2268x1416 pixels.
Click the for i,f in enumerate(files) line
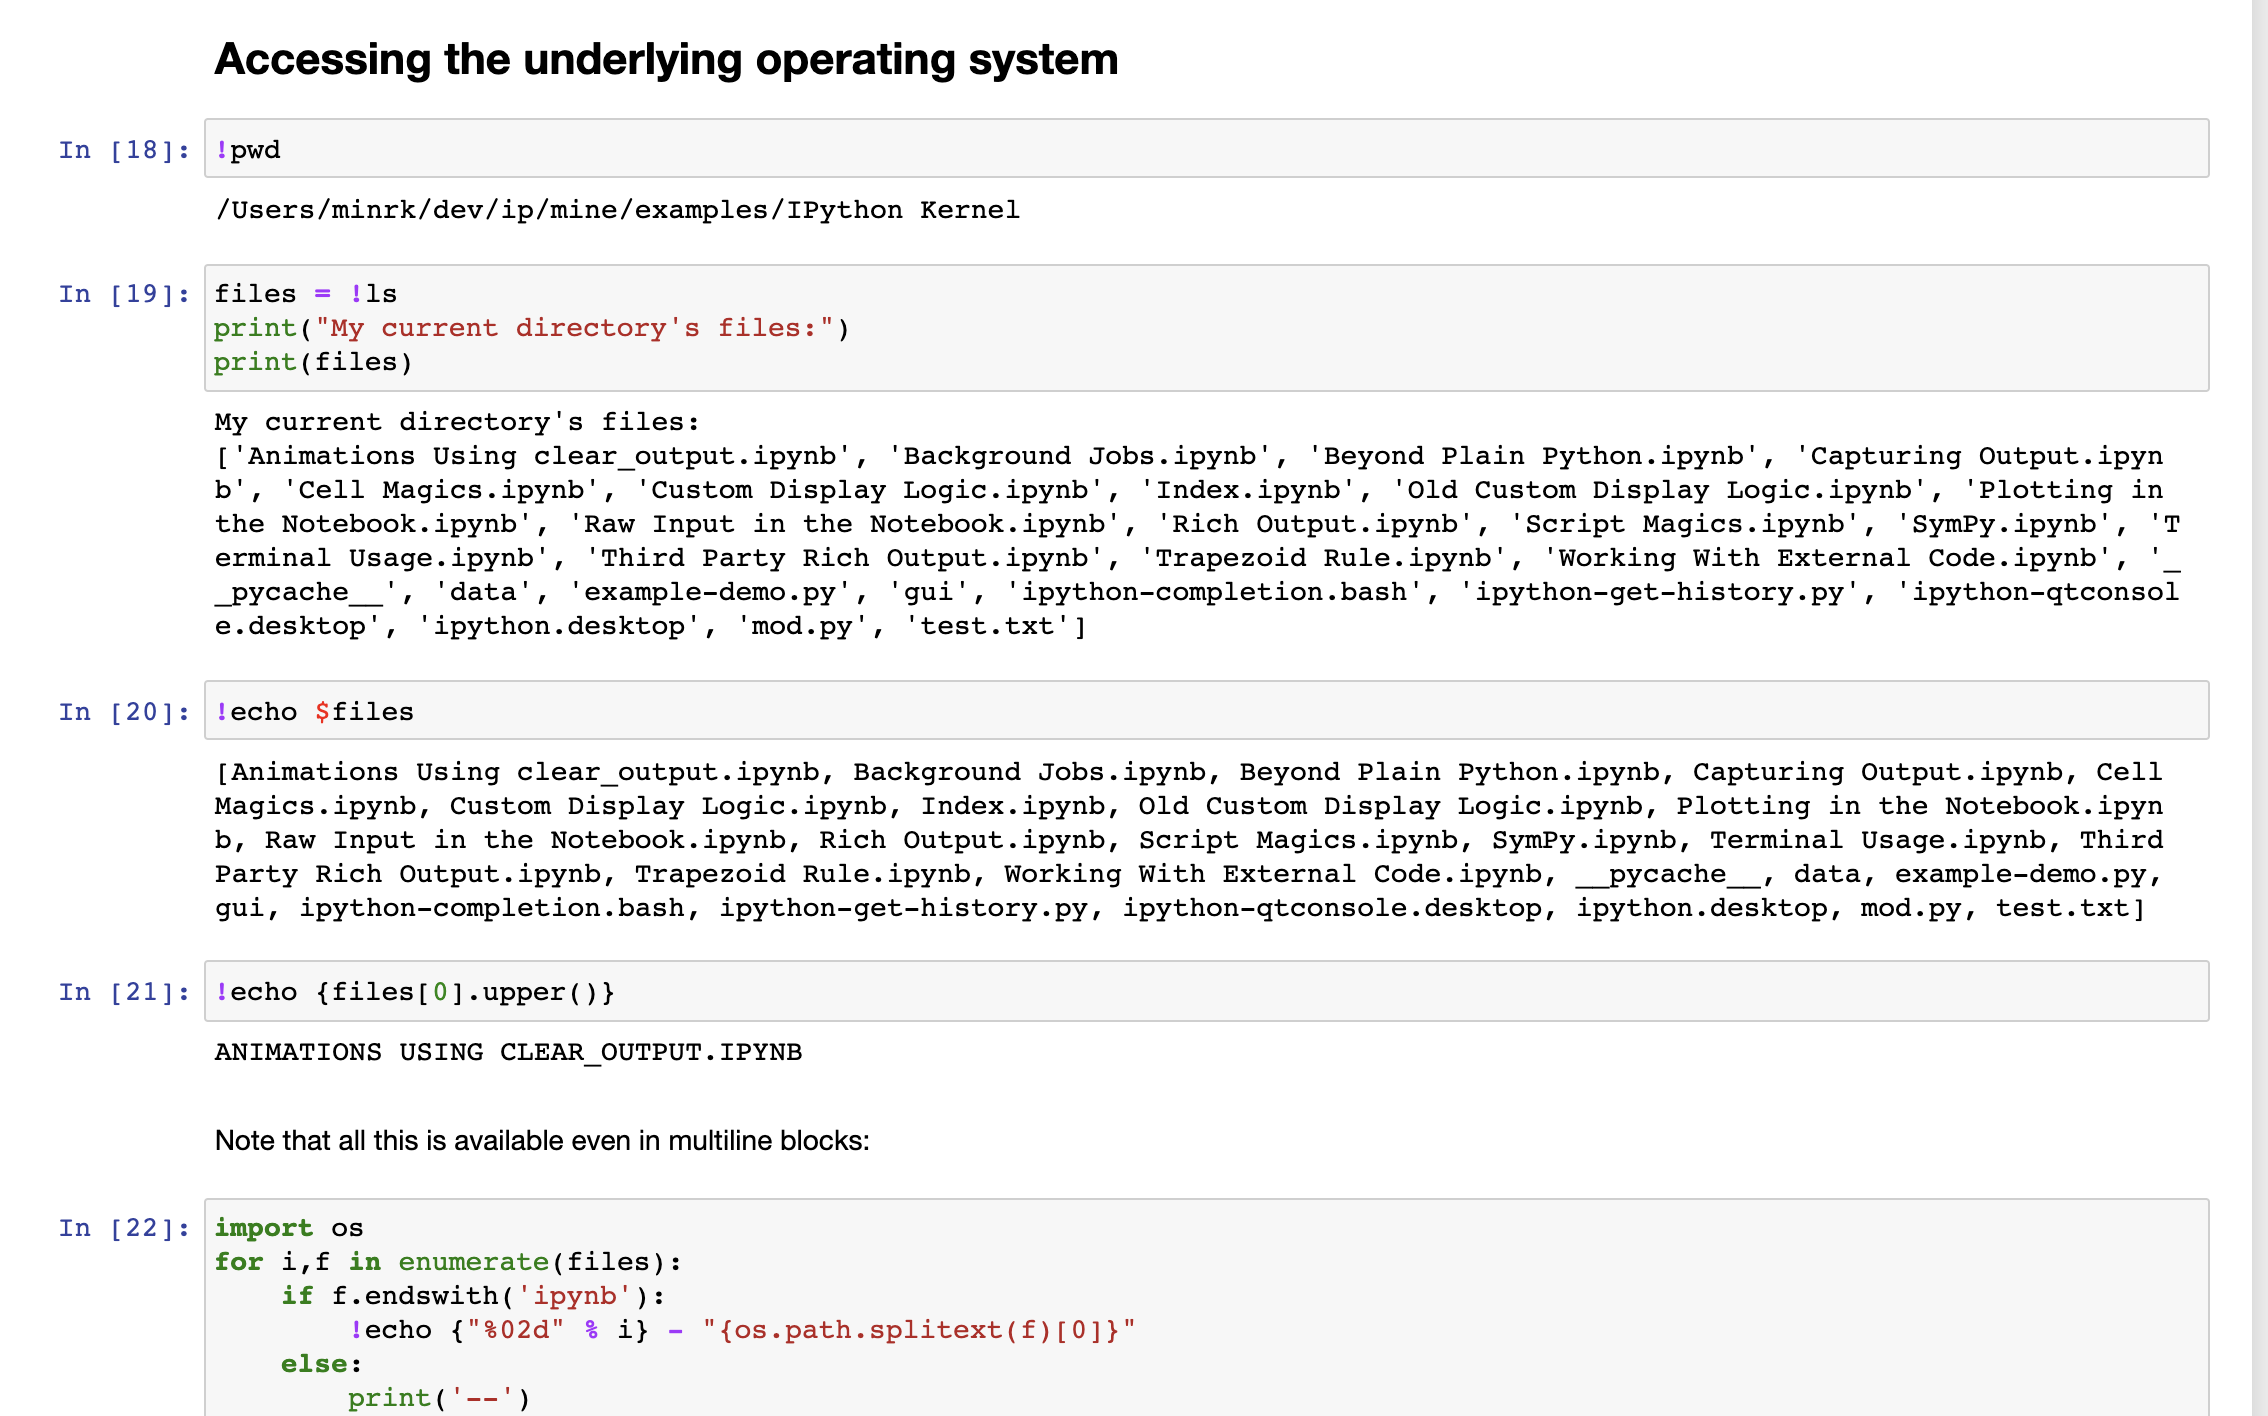pos(448,1262)
